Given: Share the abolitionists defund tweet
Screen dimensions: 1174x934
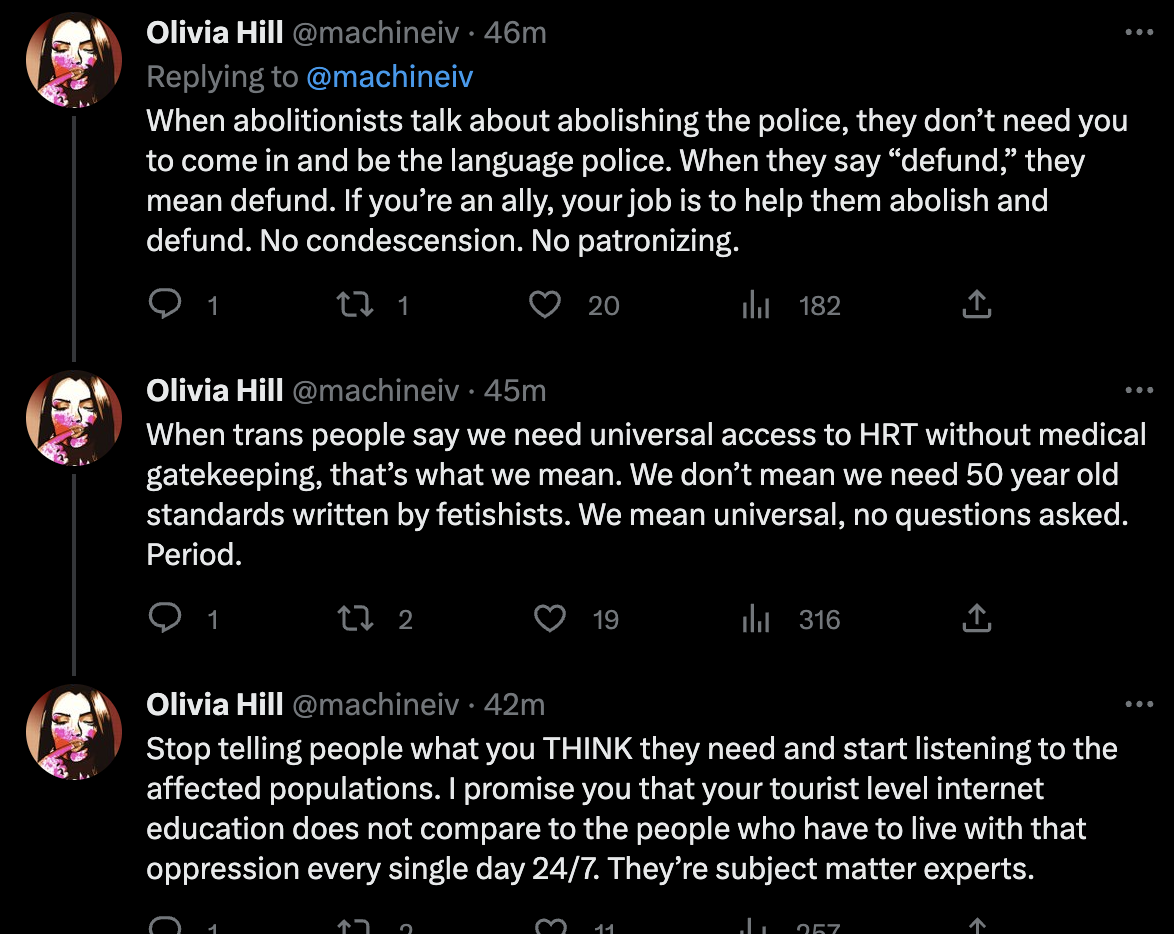Looking at the screenshot, I should (x=976, y=305).
